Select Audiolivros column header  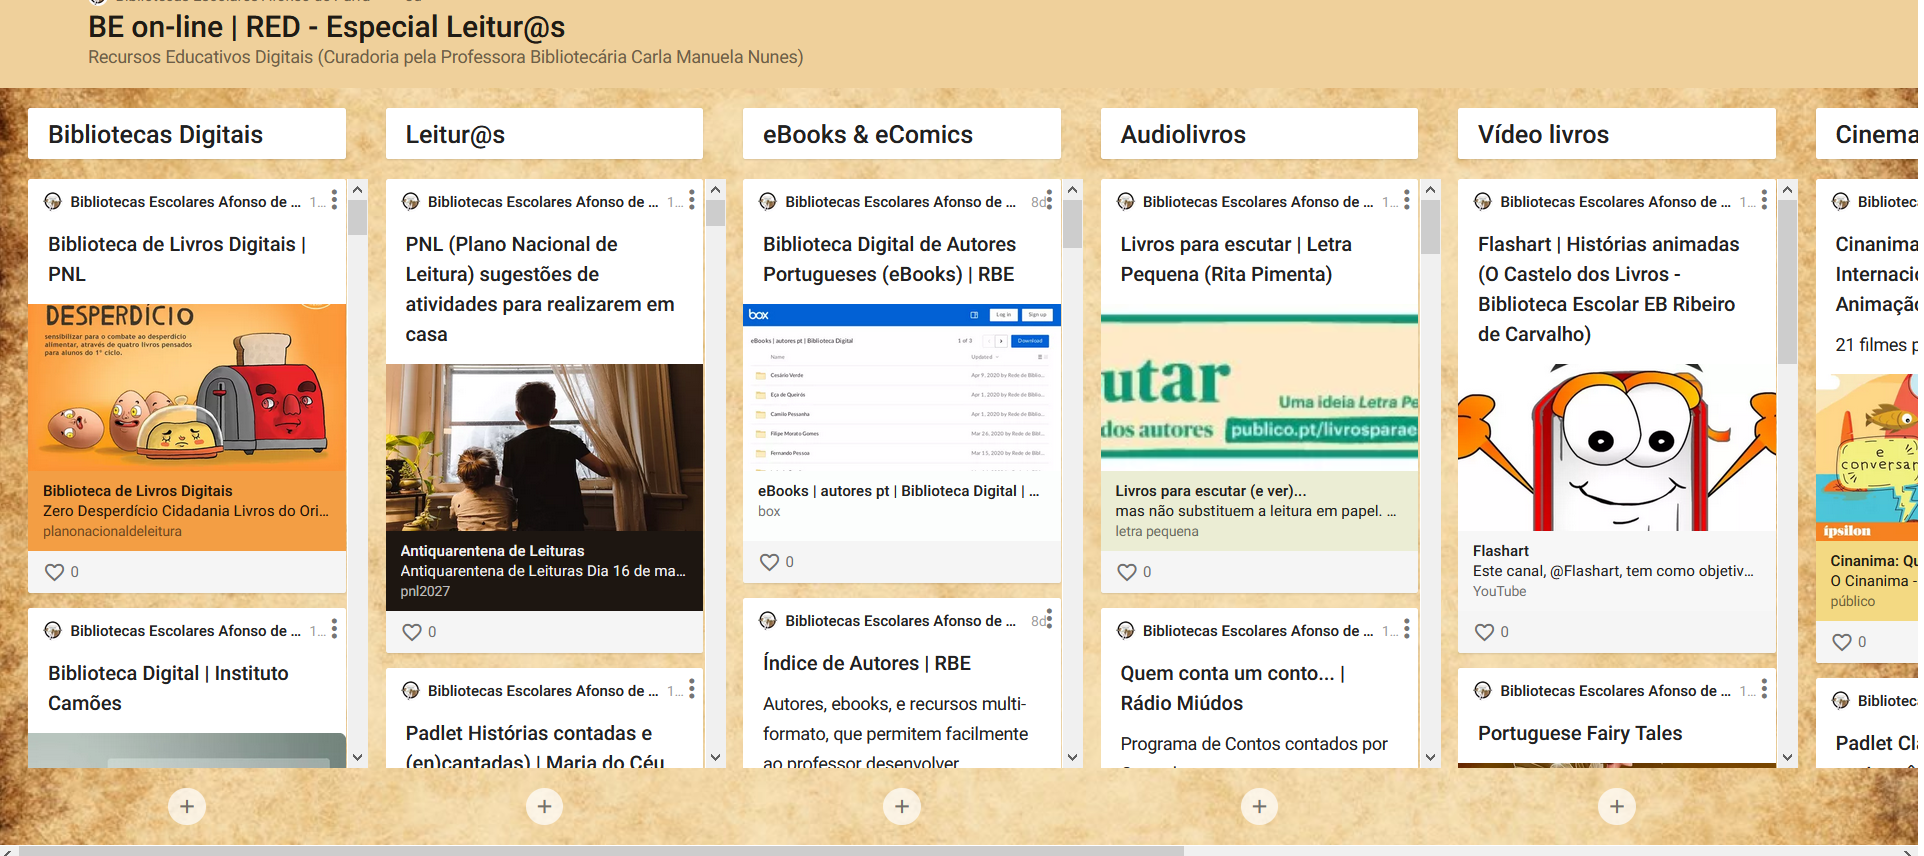[1259, 134]
